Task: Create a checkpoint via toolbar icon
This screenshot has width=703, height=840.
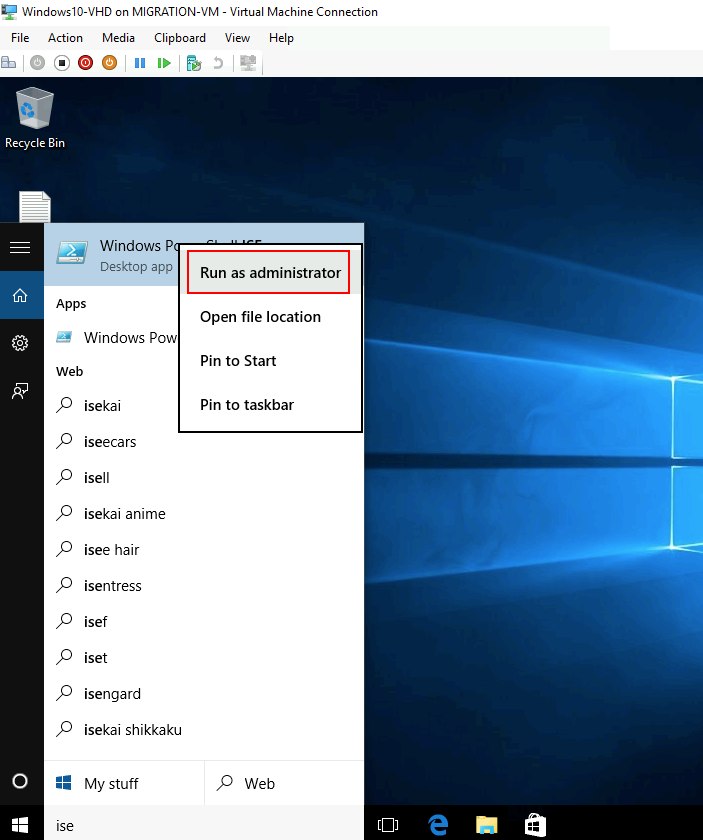Action: 193,63
